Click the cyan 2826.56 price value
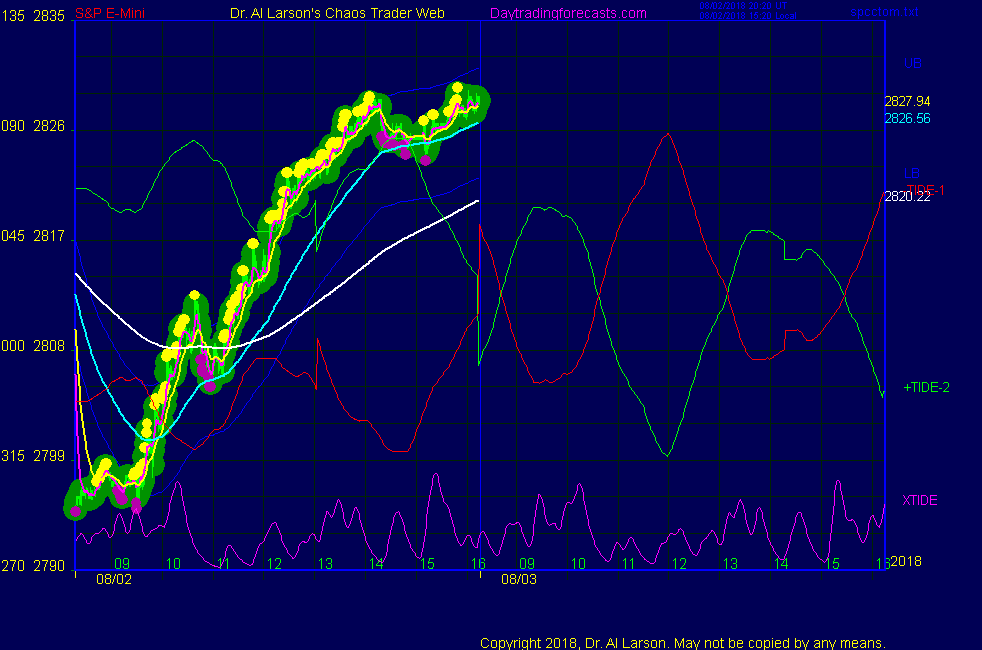Image resolution: width=982 pixels, height=650 pixels. tap(907, 118)
